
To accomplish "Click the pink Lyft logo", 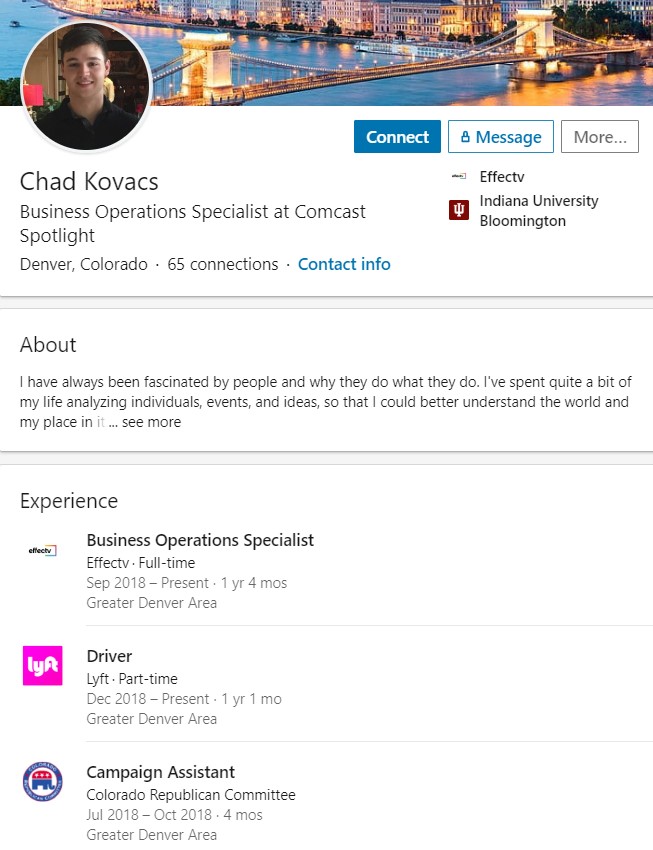I will [x=42, y=666].
